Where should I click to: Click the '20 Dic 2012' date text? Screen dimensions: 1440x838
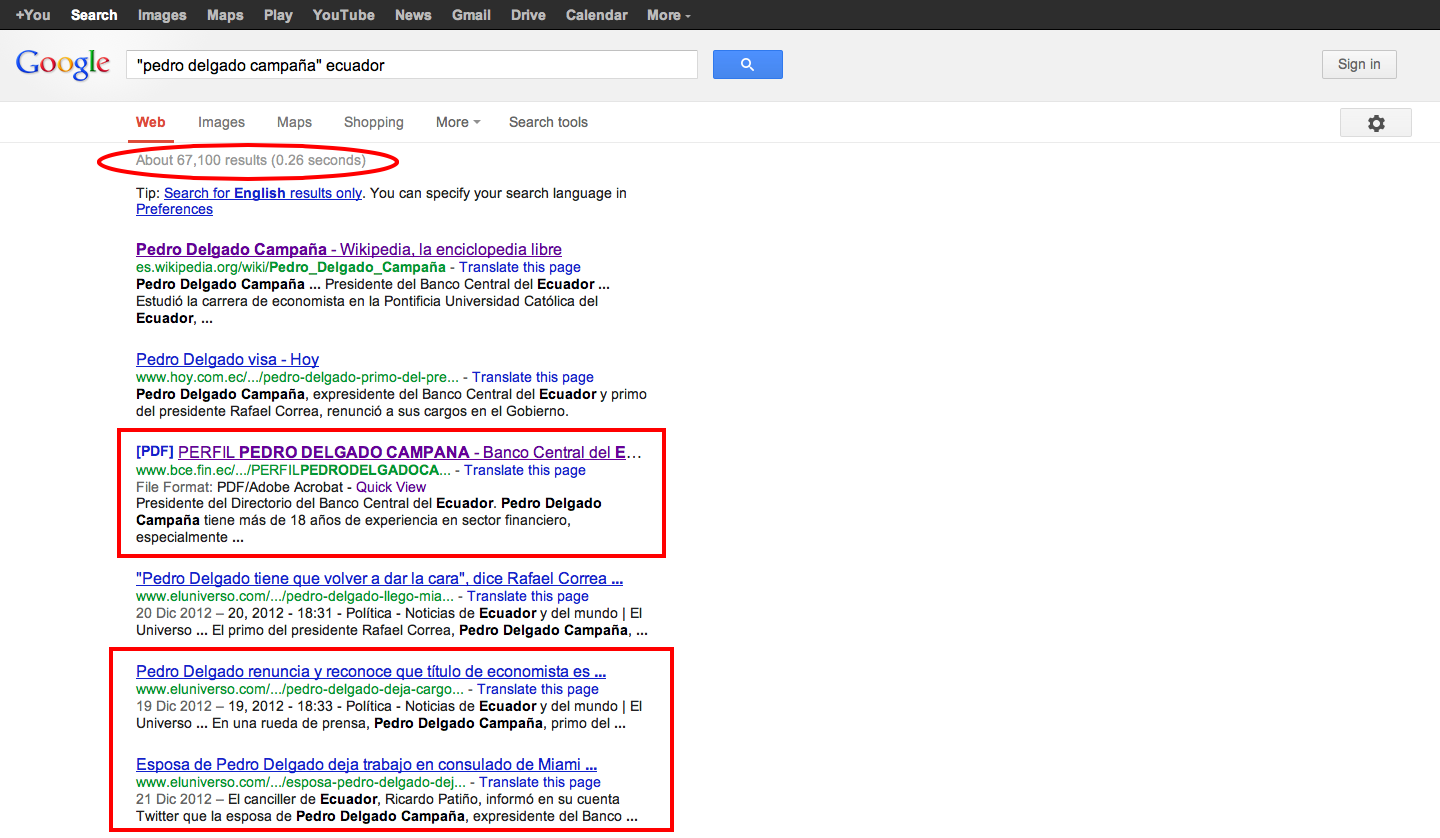tap(174, 613)
